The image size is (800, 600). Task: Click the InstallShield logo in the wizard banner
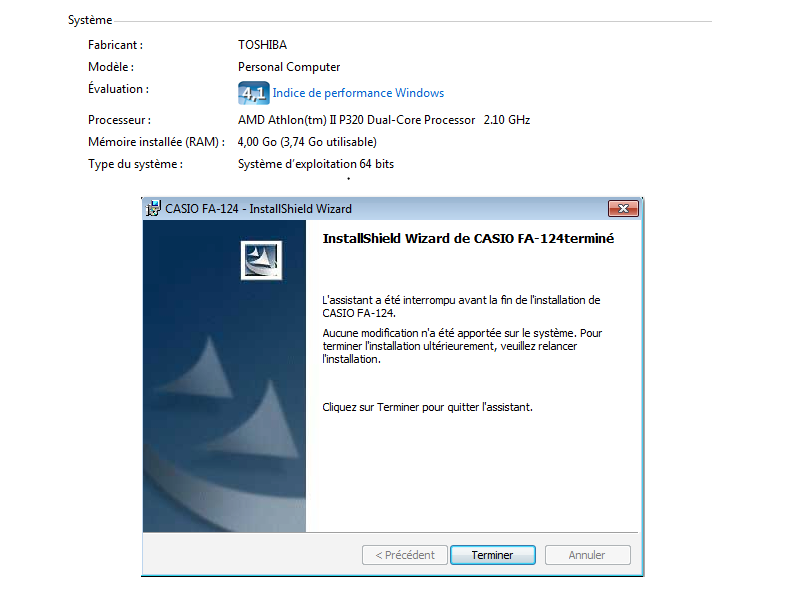[x=261, y=260]
